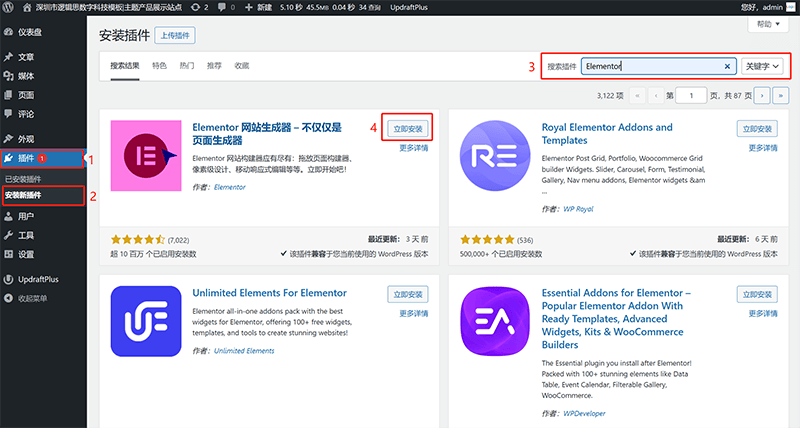Open the WP Royal author link
Viewport: 800px width, 428px height.
pos(578,209)
